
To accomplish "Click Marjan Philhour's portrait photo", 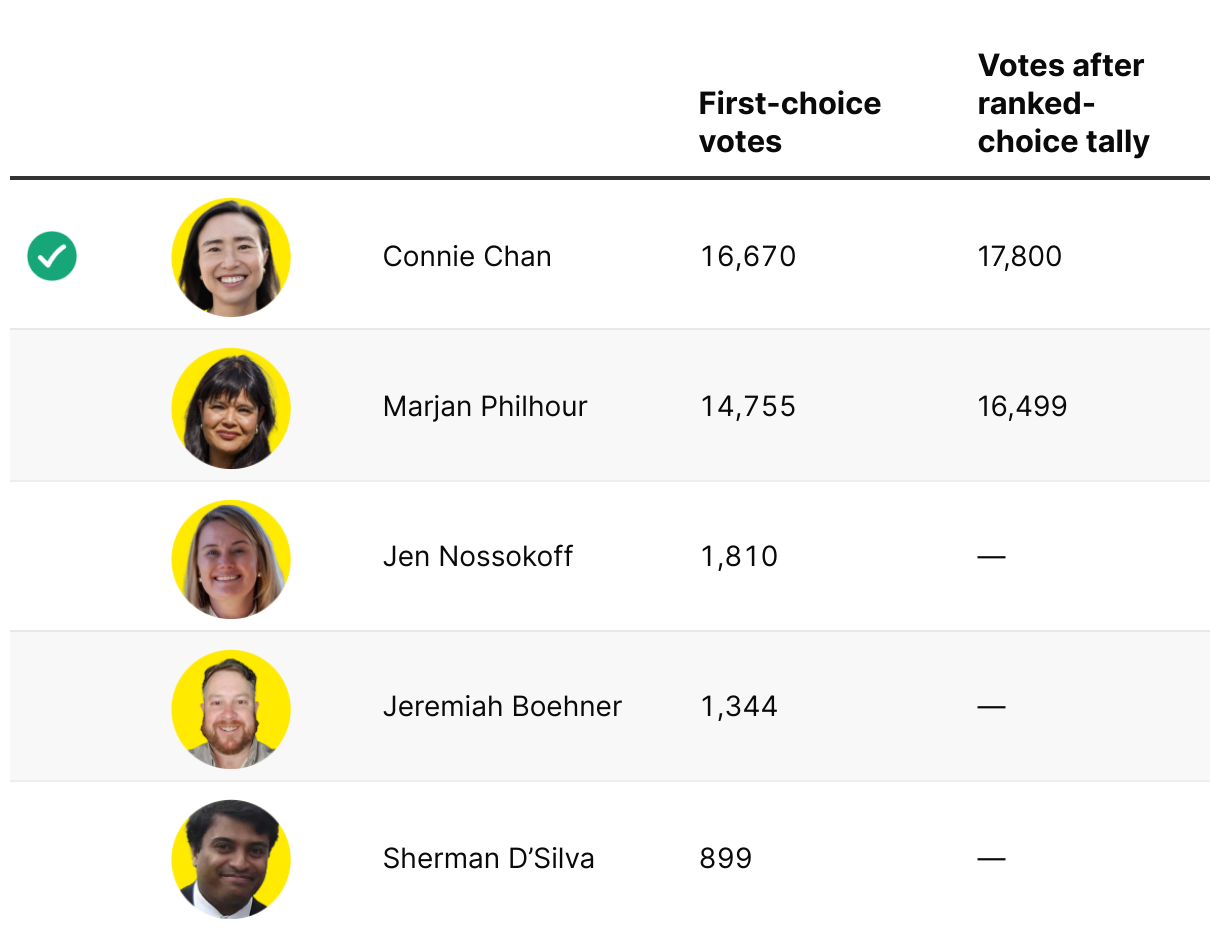I will [x=231, y=408].
